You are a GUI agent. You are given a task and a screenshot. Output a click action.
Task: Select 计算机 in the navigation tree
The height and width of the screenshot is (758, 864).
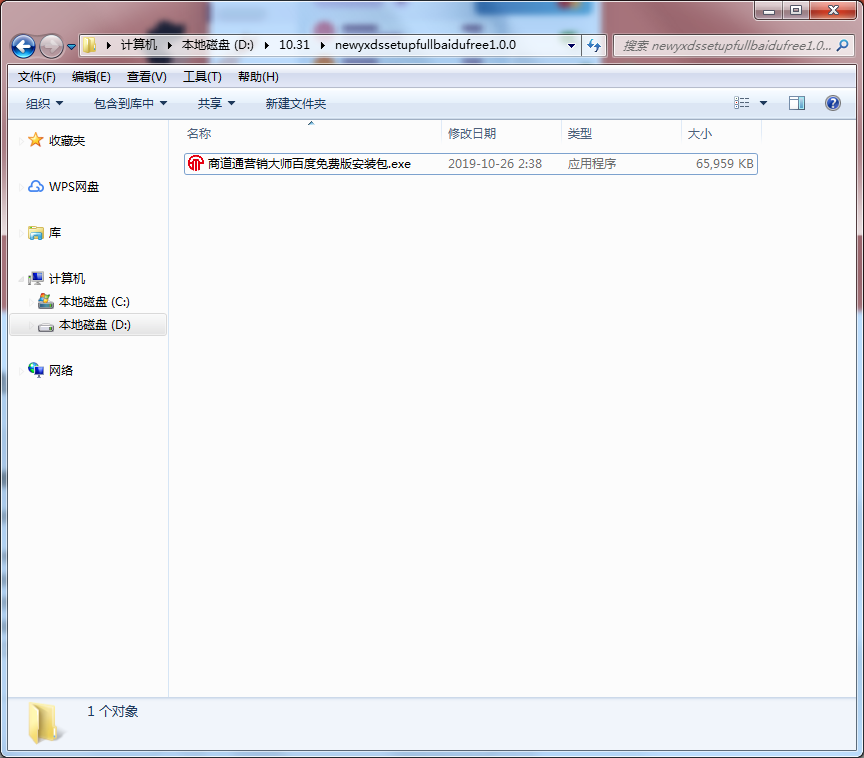pos(67,279)
